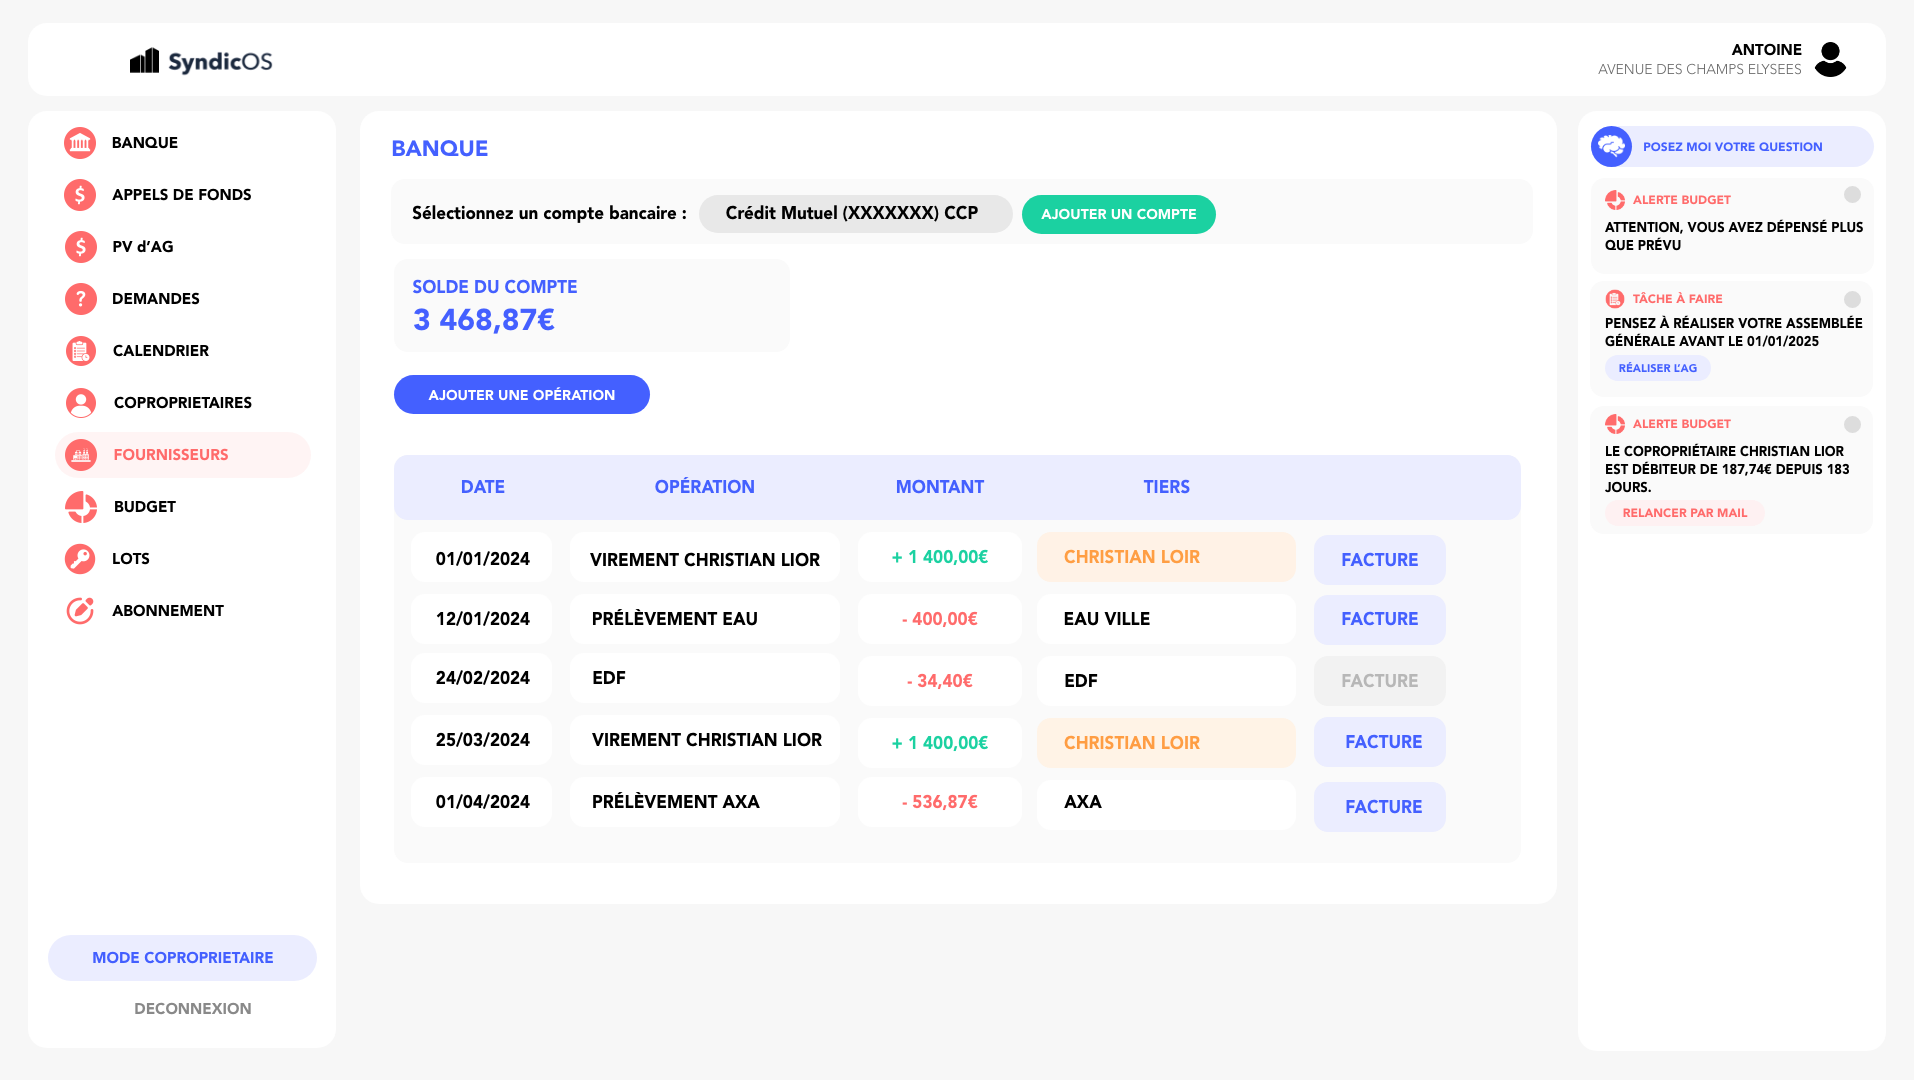This screenshot has width=1914, height=1080.
Task: Open the Crédit Mutuel account selector
Action: click(x=854, y=214)
